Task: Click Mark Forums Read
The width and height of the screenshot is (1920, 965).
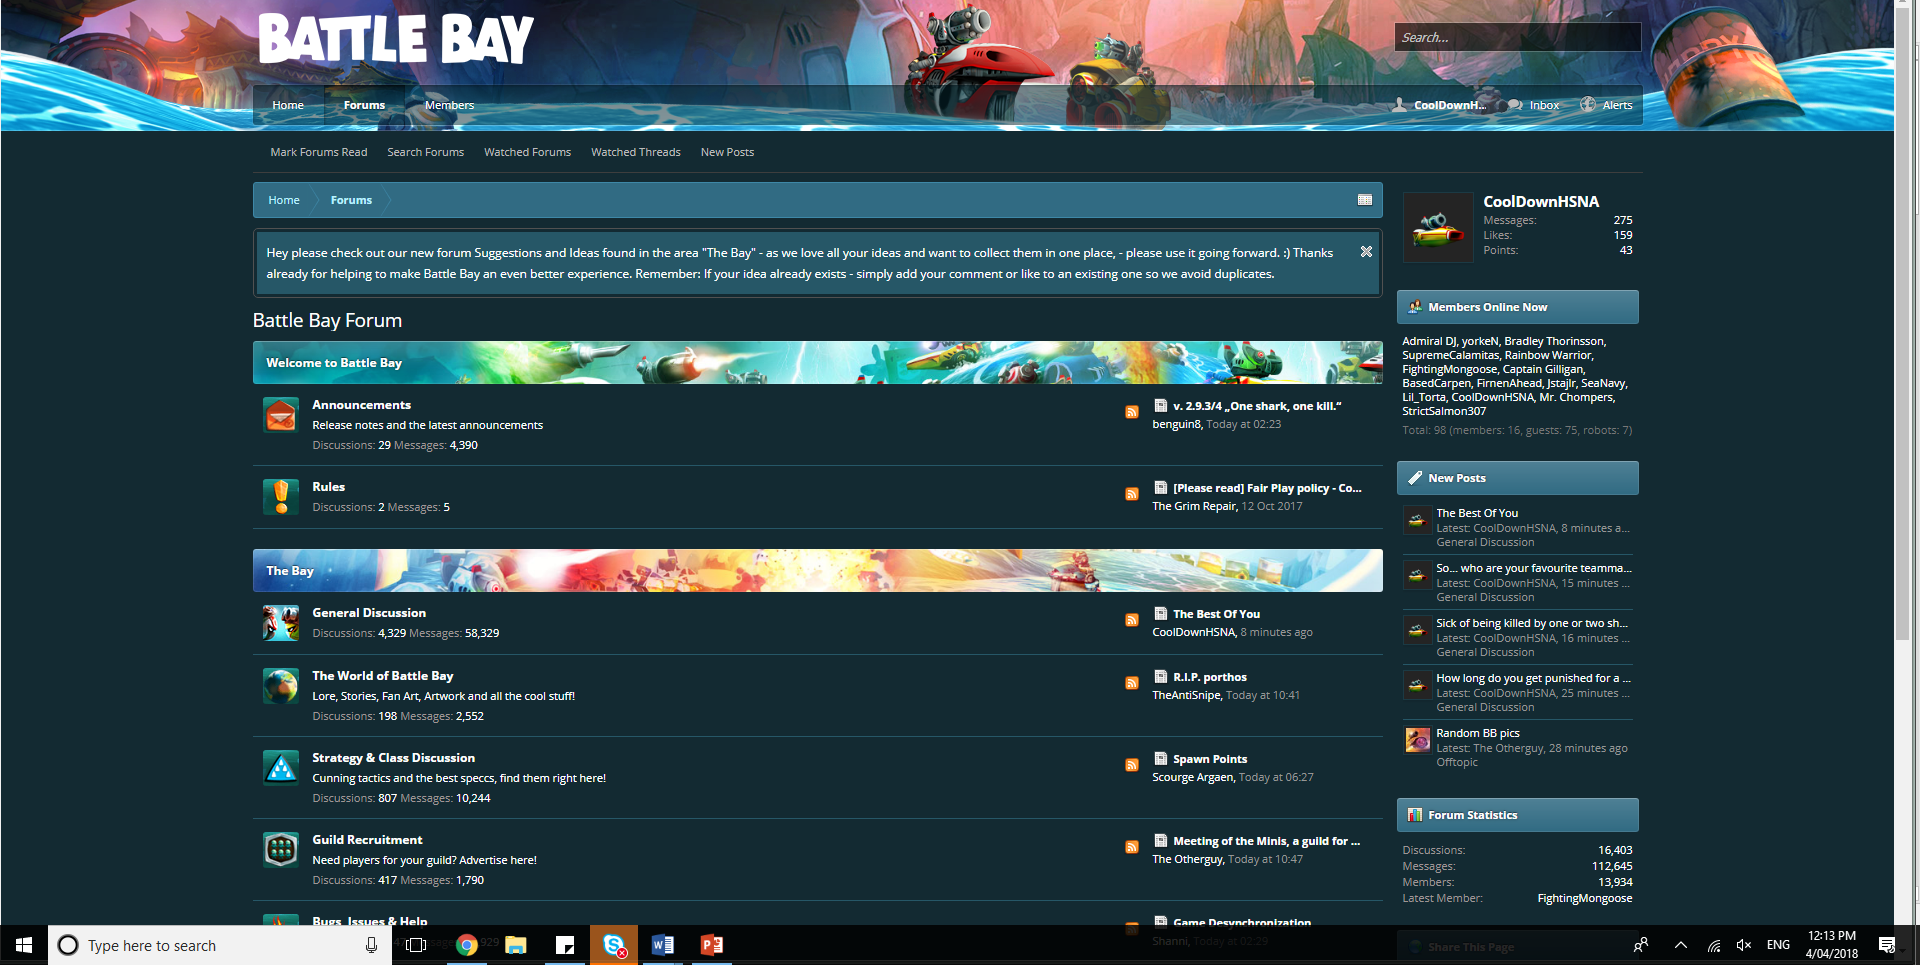Action: (x=319, y=152)
